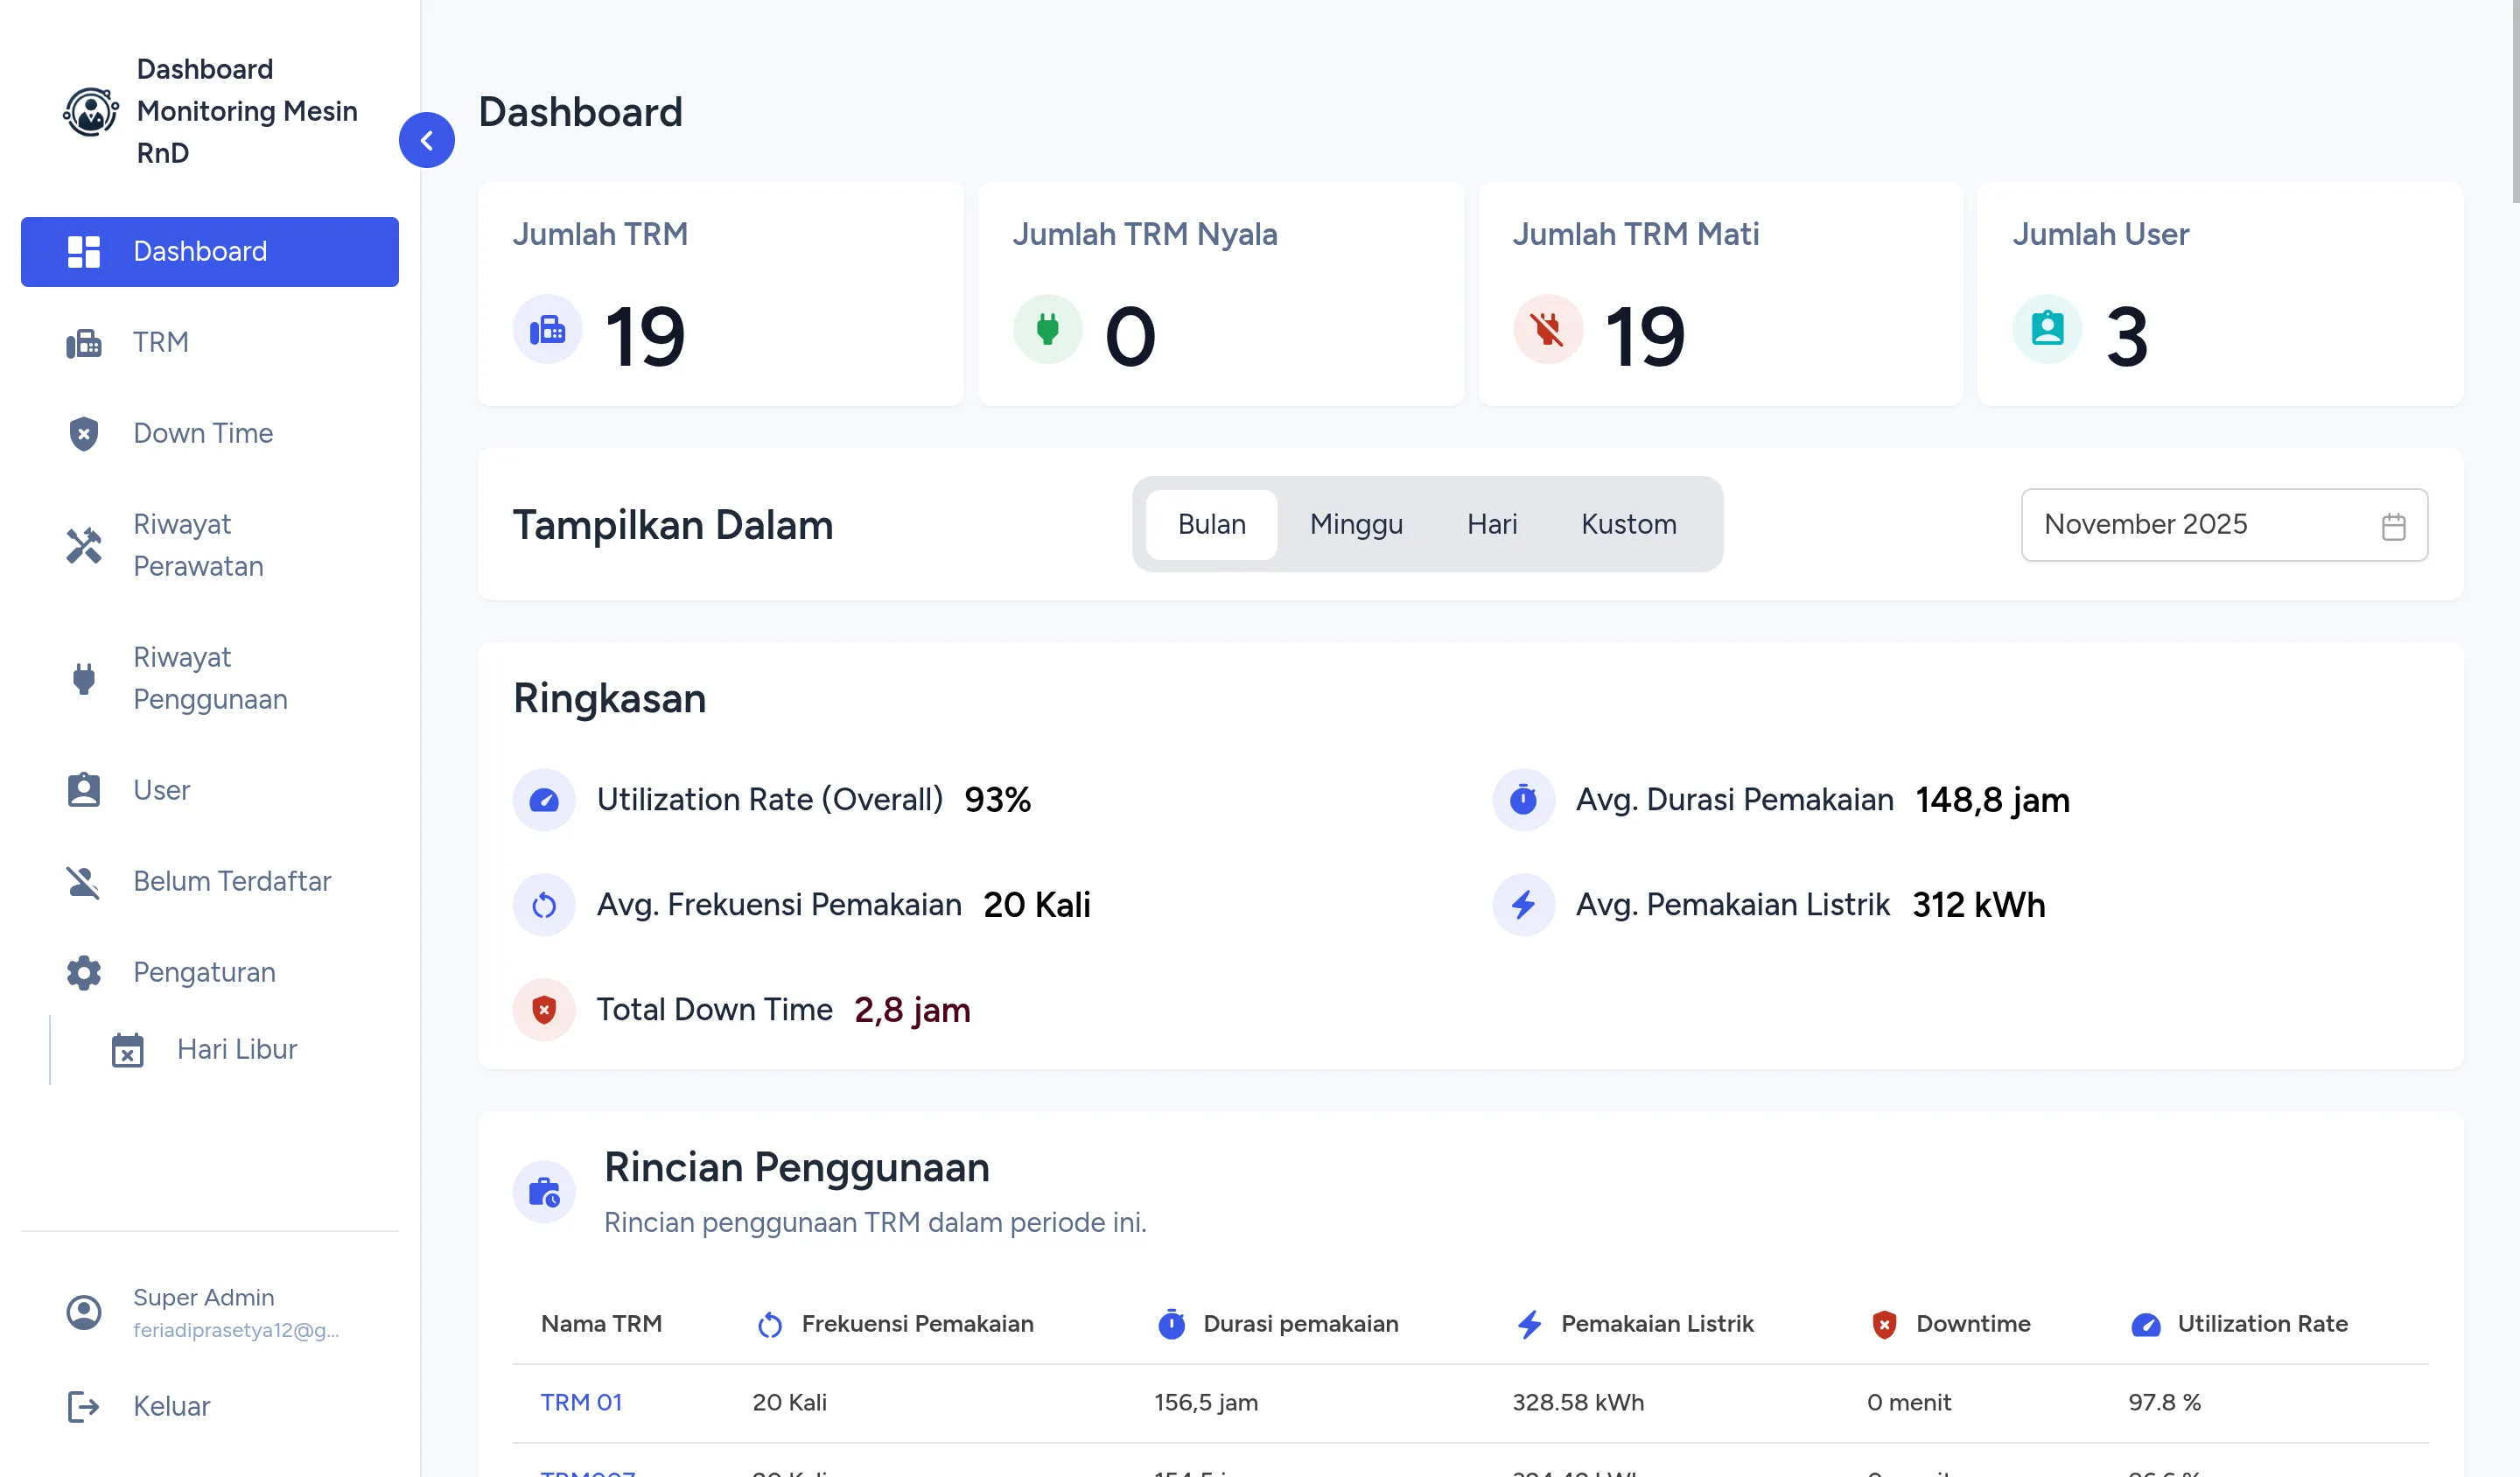Screen dimensions: 2520x1477
Task: Click the 97.8 % cell for TRM 01
Action: pyautogui.click(x=2164, y=1402)
